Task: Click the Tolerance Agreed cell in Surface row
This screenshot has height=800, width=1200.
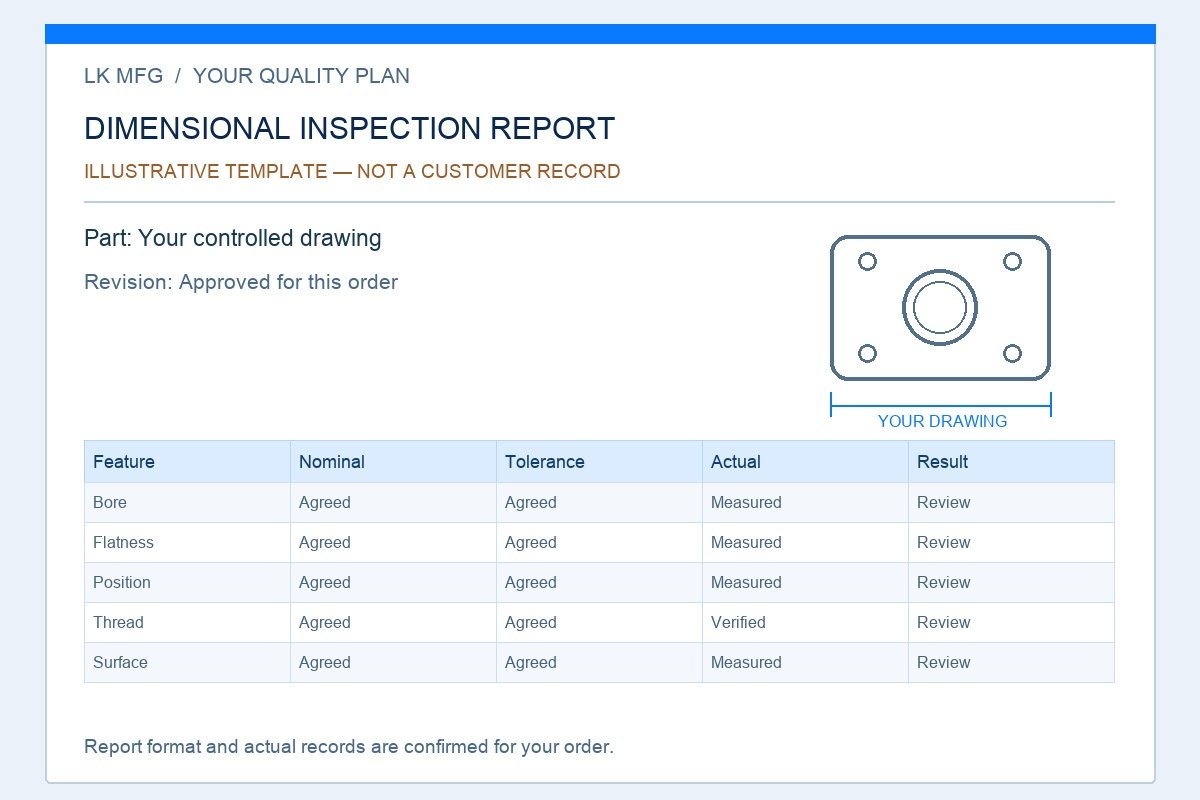Action: 599,663
